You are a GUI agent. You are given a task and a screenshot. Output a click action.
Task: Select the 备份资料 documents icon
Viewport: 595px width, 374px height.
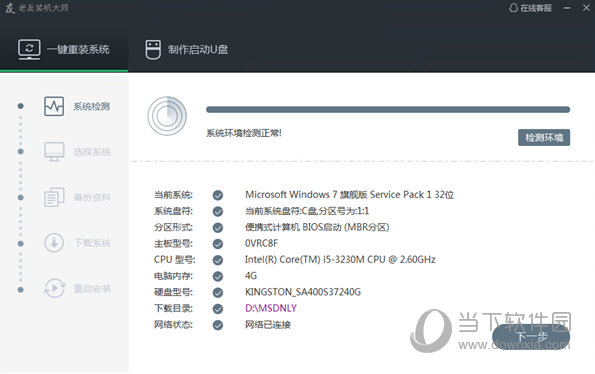pyautogui.click(x=54, y=197)
